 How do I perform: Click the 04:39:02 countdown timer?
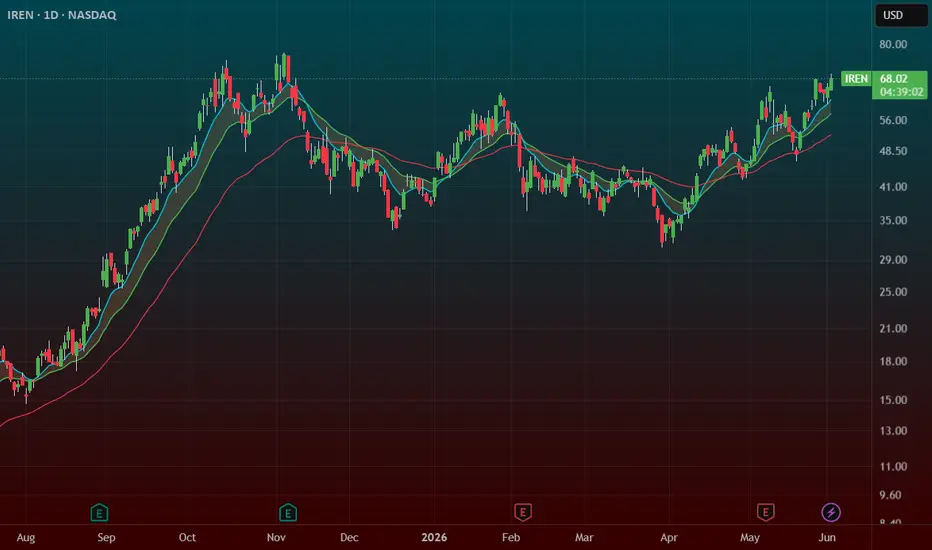coord(901,92)
